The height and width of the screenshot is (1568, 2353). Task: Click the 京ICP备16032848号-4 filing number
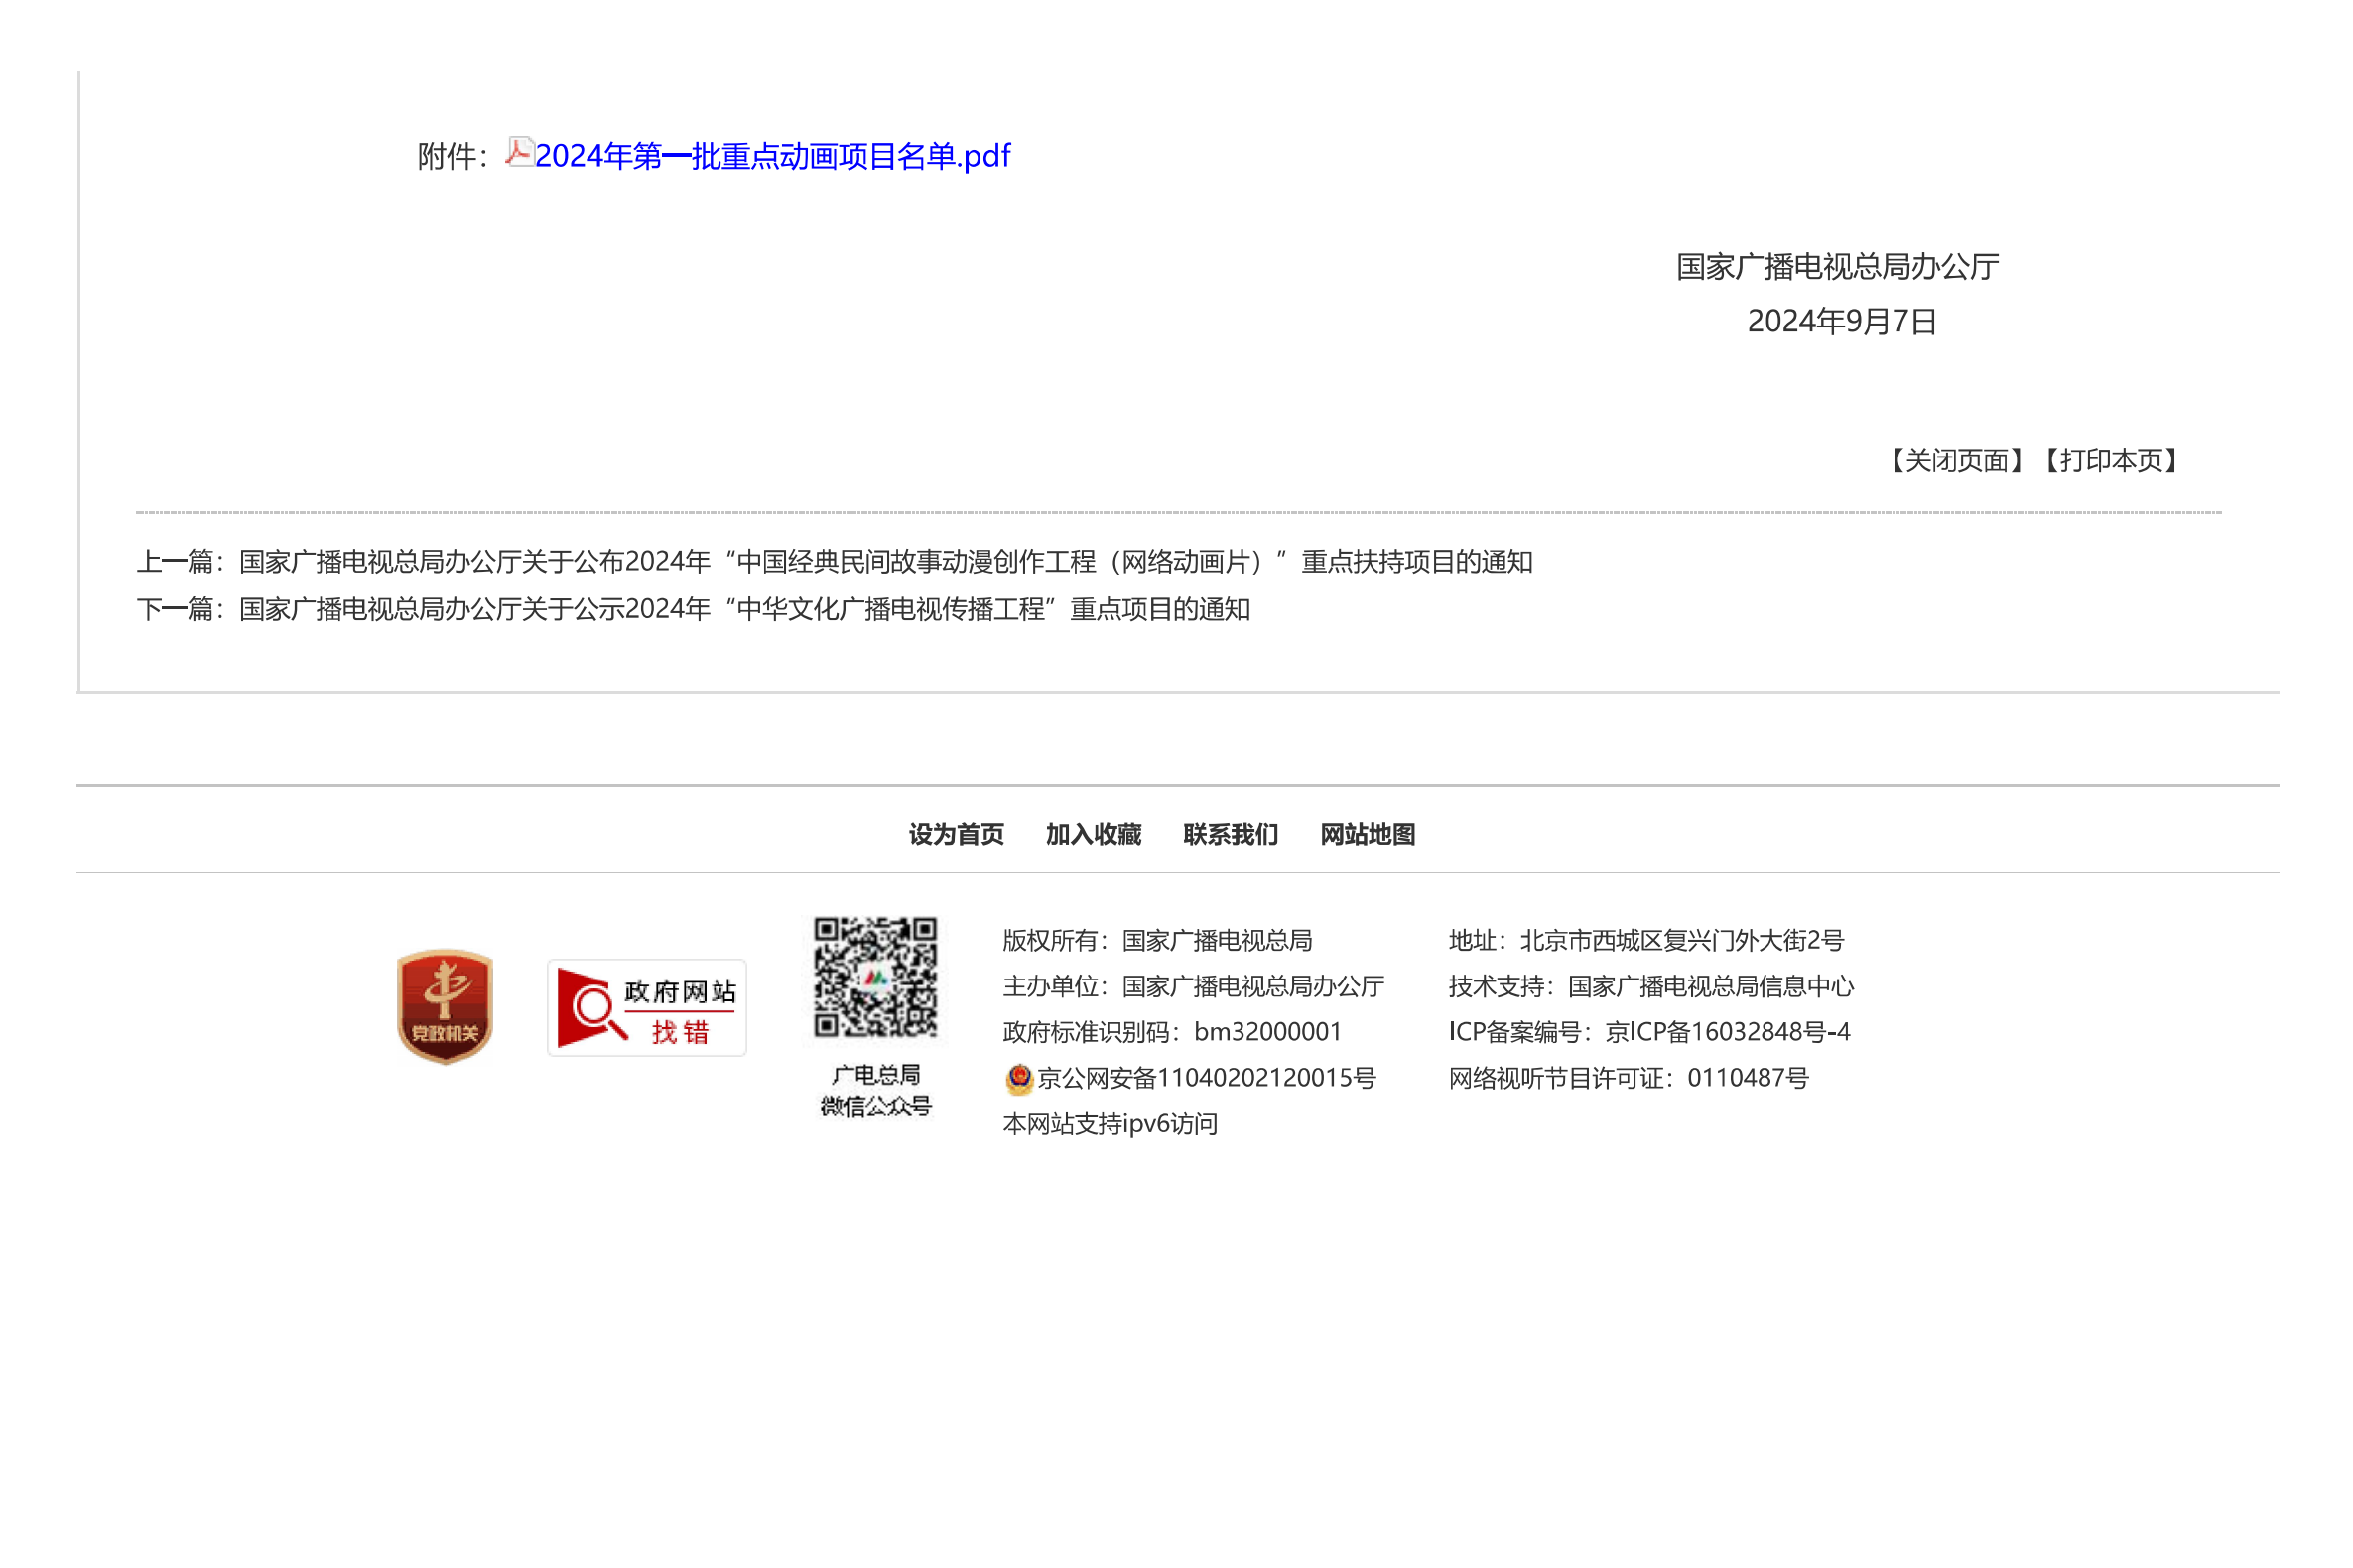1726,1031
